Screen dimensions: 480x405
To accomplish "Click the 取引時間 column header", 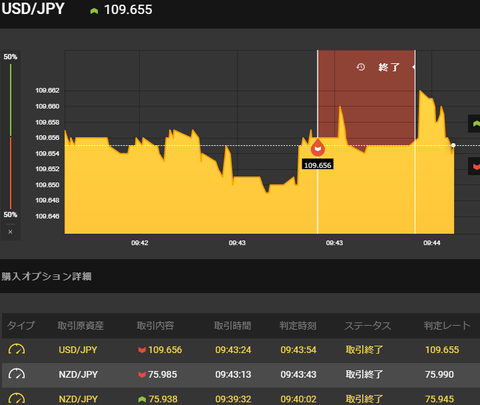I will (233, 325).
